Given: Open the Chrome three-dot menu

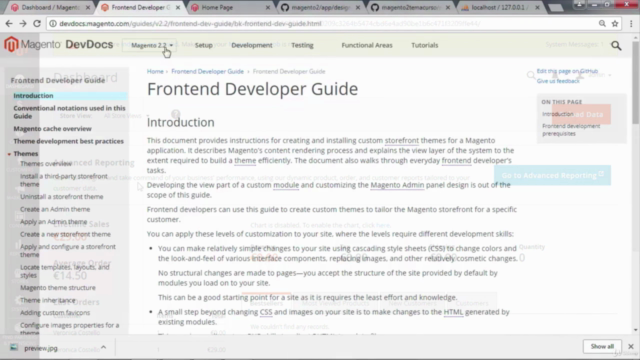Looking at the screenshot, I should [x=631, y=24].
